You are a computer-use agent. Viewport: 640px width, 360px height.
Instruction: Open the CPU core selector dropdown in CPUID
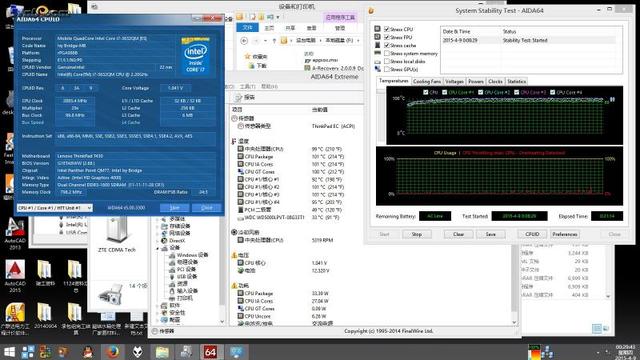point(55,208)
